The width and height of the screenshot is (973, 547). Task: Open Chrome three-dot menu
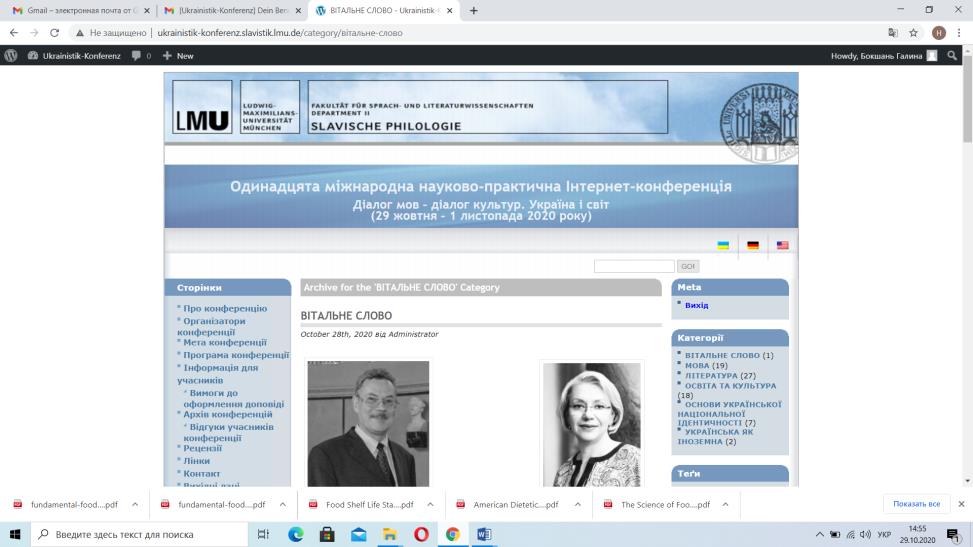point(959,33)
